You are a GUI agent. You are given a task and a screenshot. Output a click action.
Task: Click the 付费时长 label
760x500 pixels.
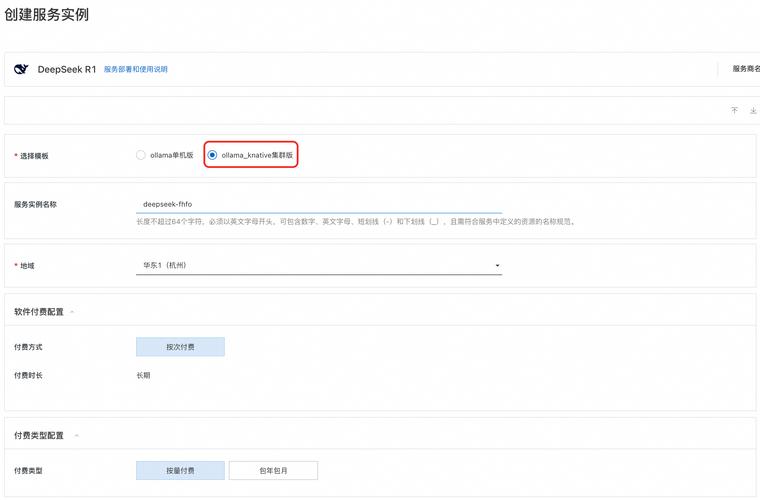point(28,375)
